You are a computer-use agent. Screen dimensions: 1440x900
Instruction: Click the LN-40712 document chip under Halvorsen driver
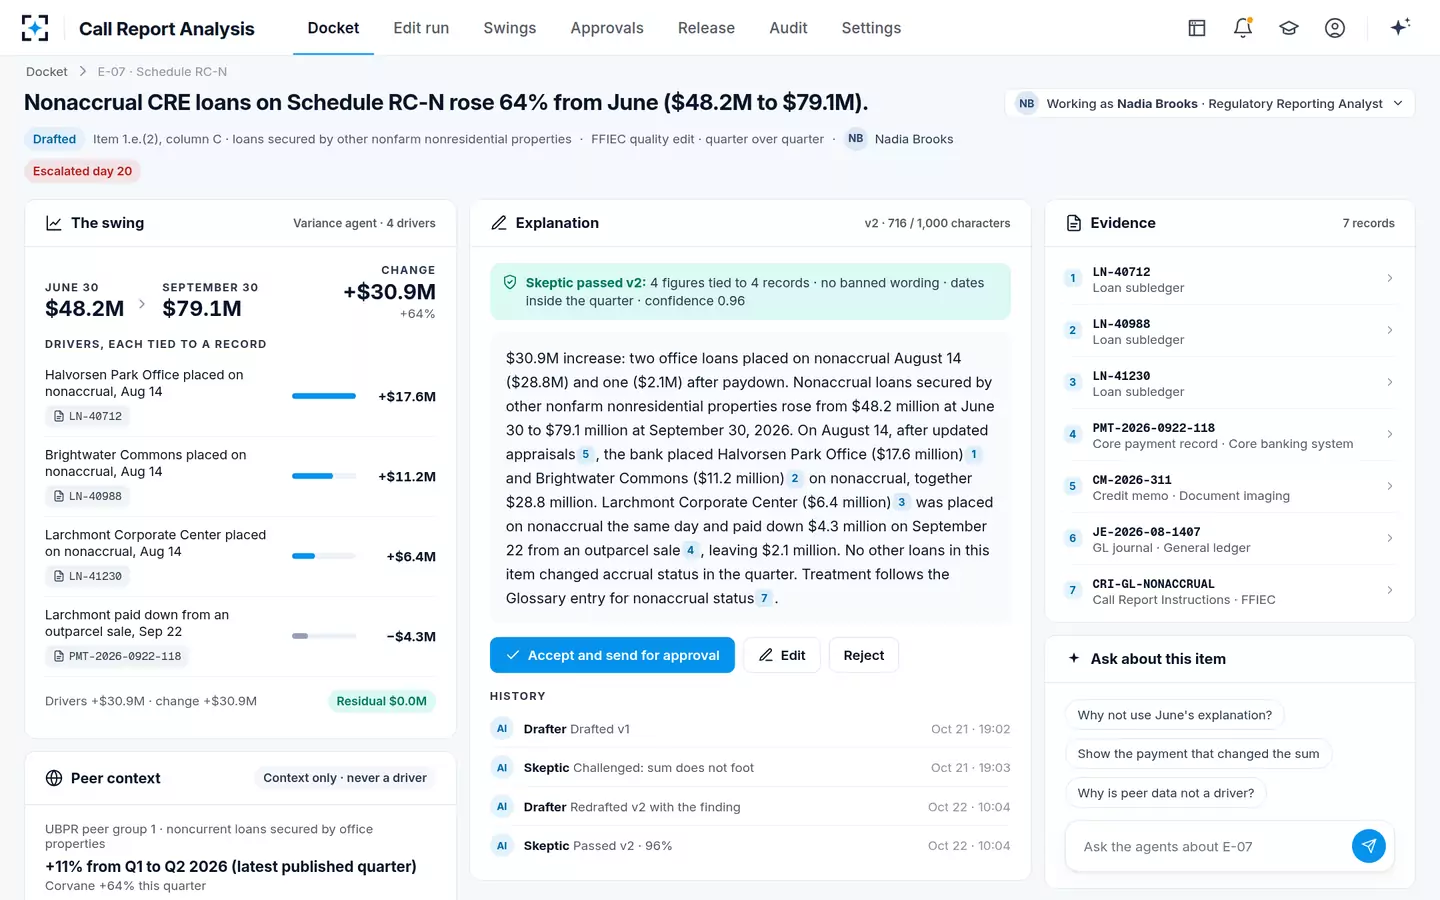(88, 416)
